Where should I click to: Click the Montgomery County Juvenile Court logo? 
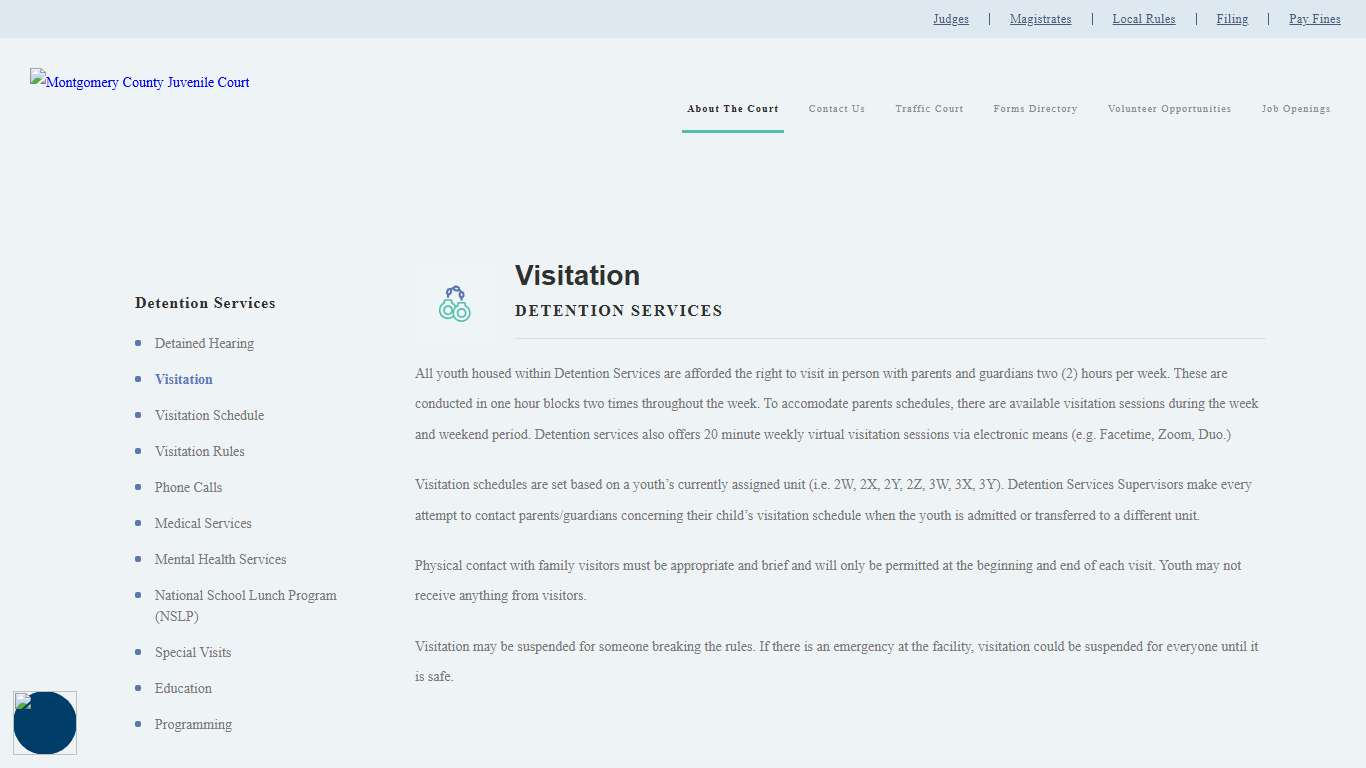(140, 82)
